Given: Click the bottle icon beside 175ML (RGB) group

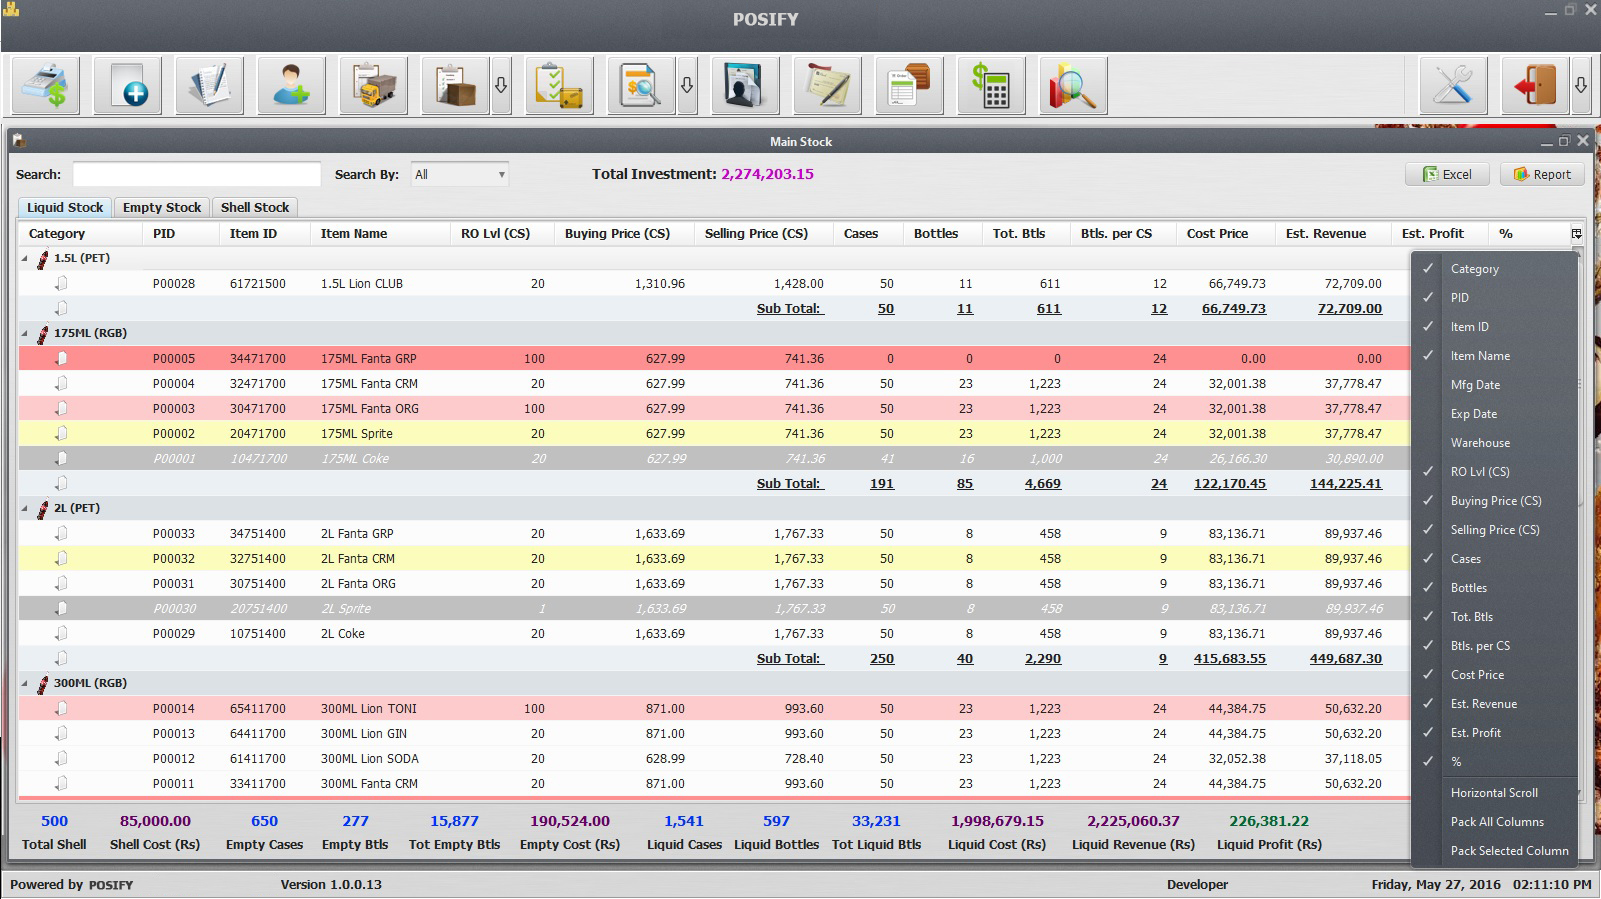Looking at the screenshot, I should [x=42, y=334].
